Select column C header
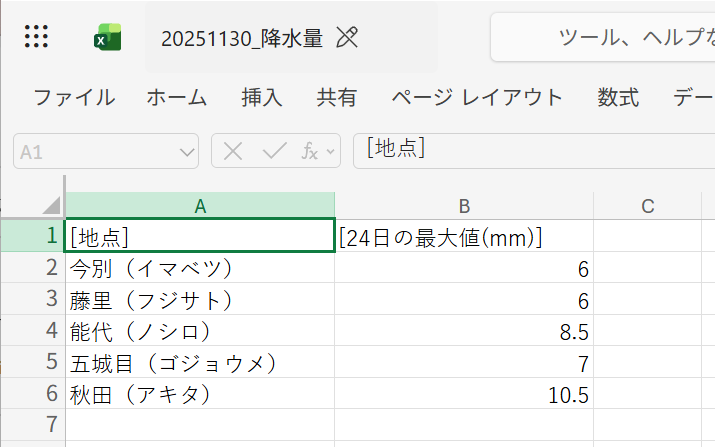Screen dimensions: 715x447 (x=648, y=206)
